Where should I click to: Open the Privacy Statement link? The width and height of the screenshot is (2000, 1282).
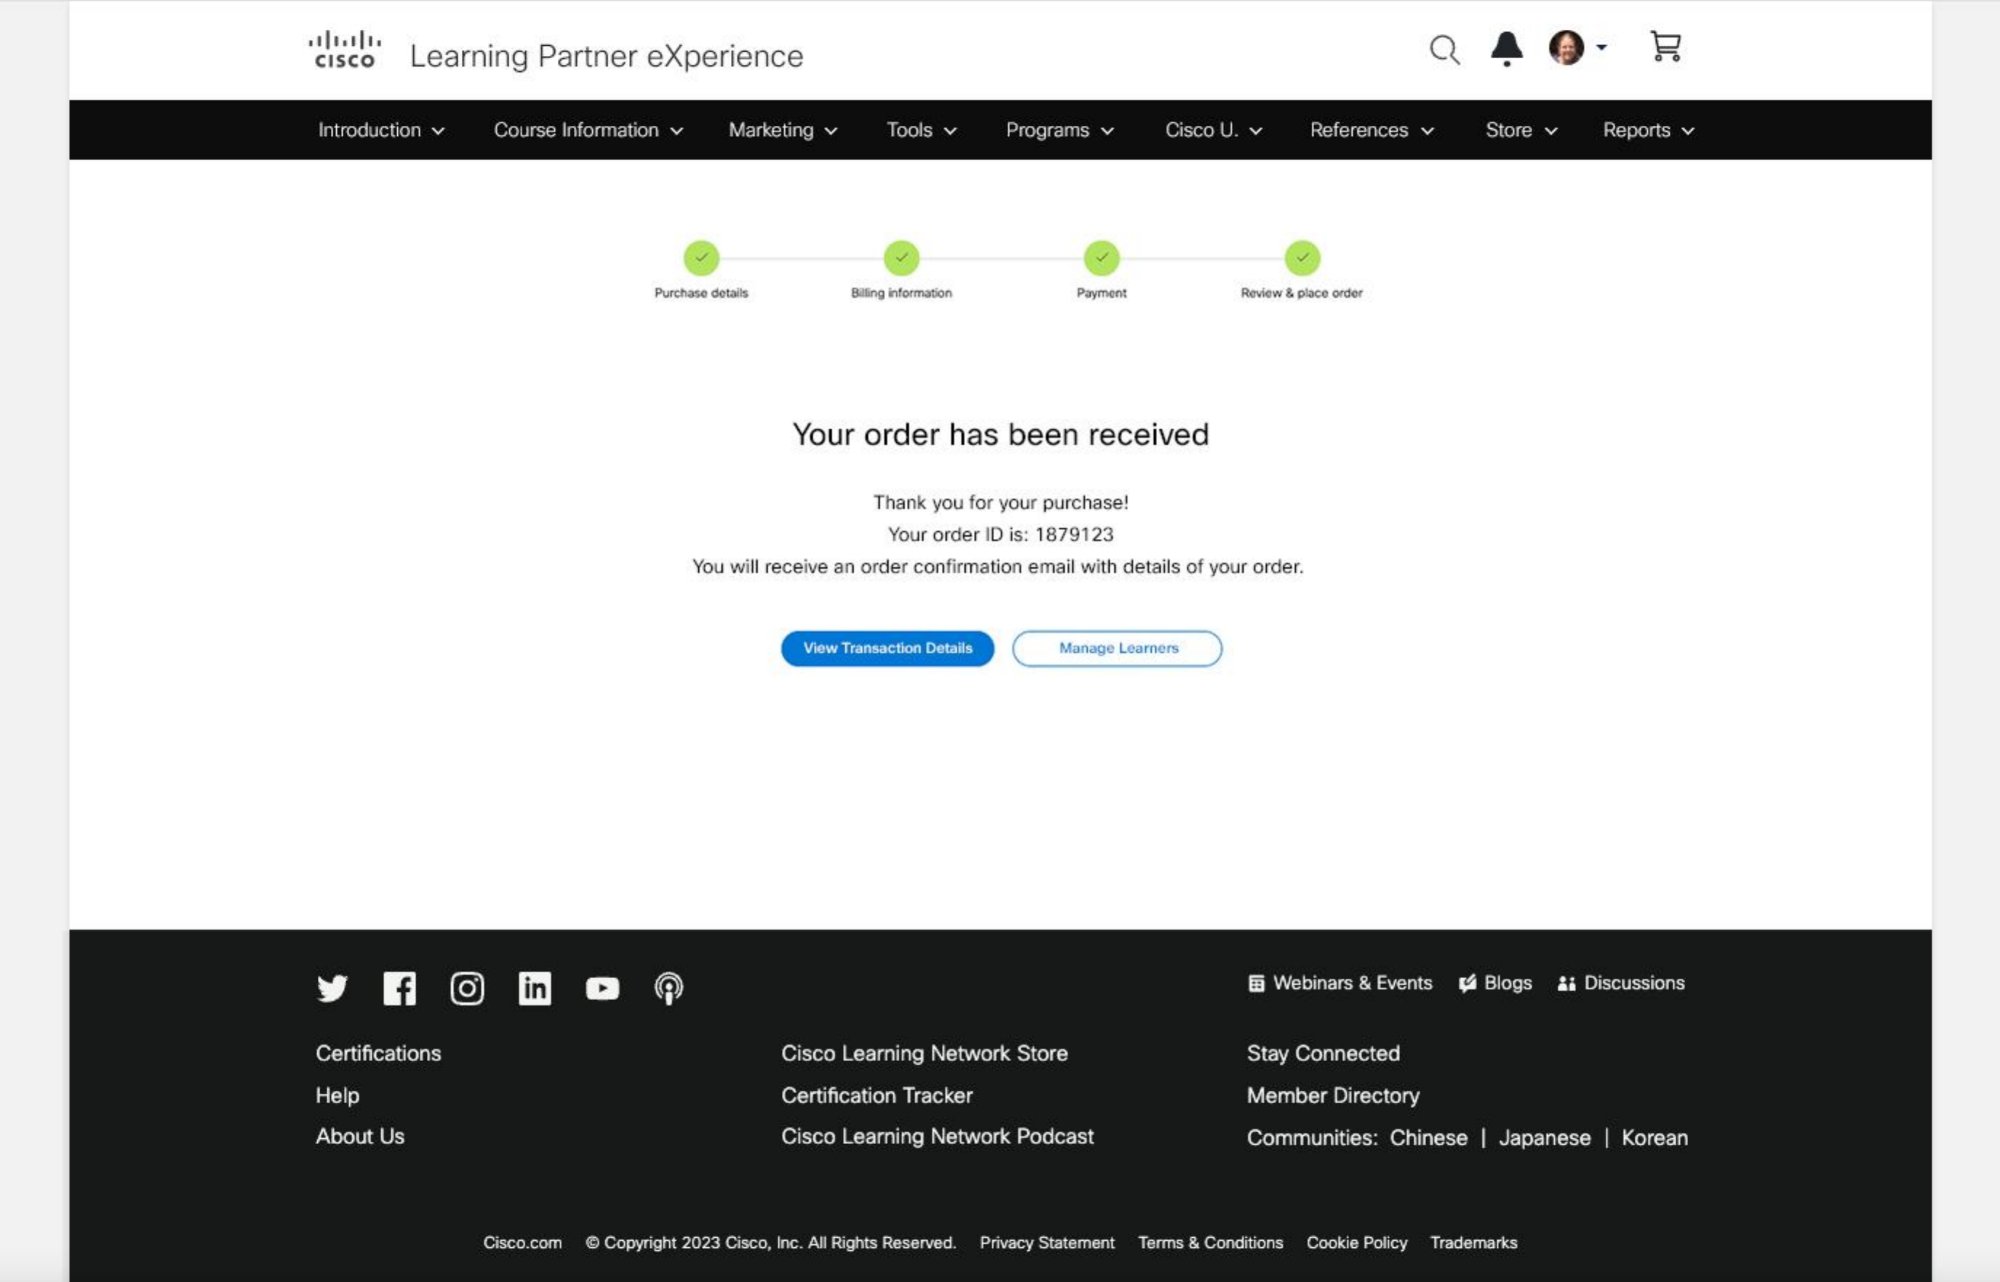1046,1242
